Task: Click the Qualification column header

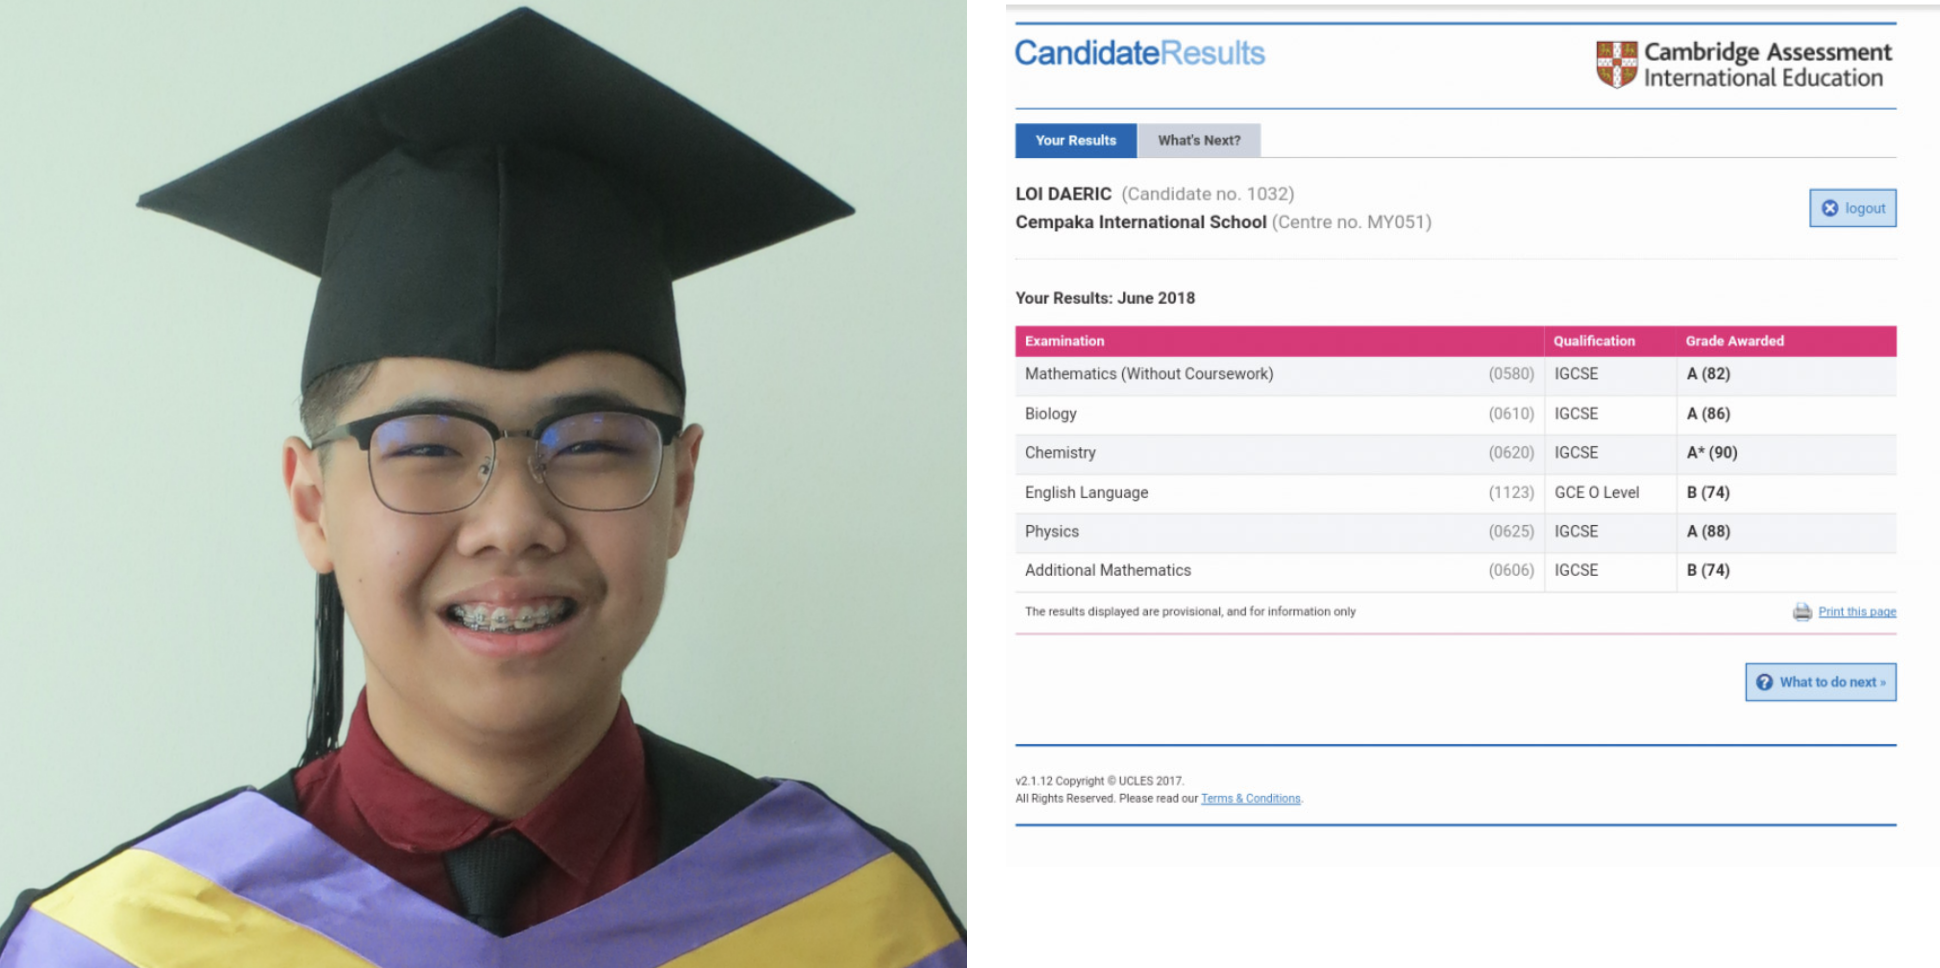Action: [1594, 341]
